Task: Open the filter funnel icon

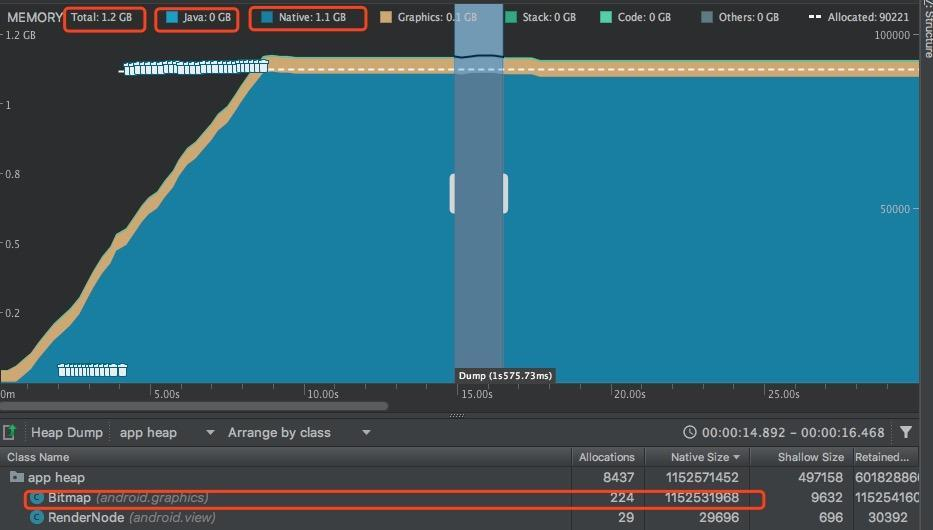Action: point(906,432)
